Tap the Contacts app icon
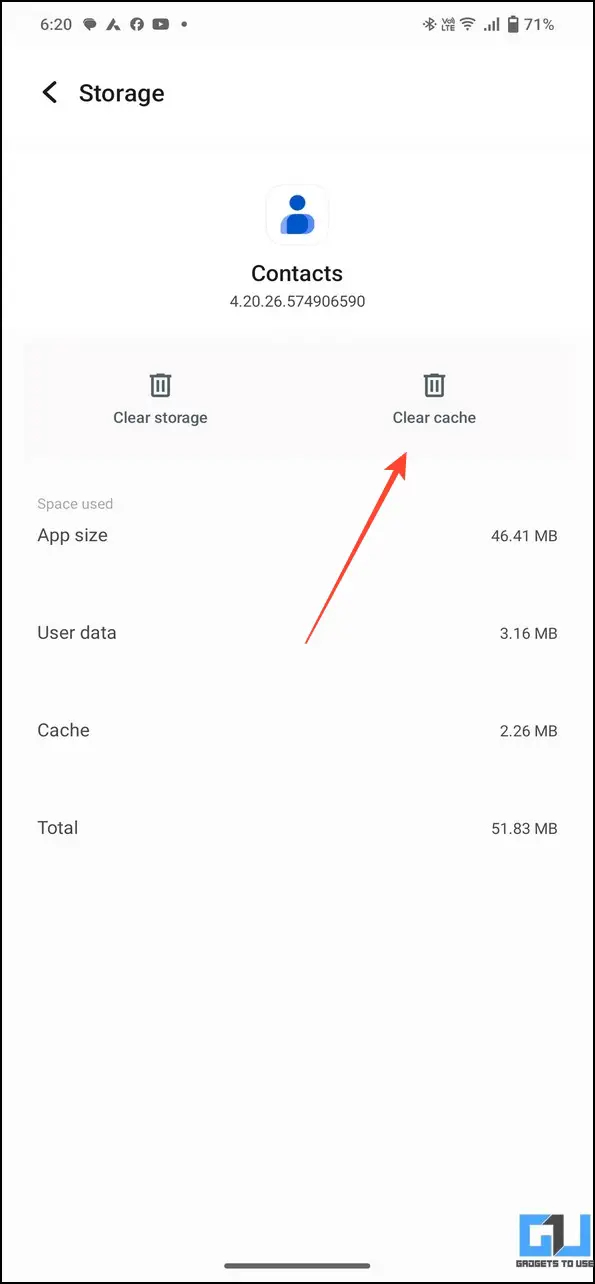 pos(297,215)
